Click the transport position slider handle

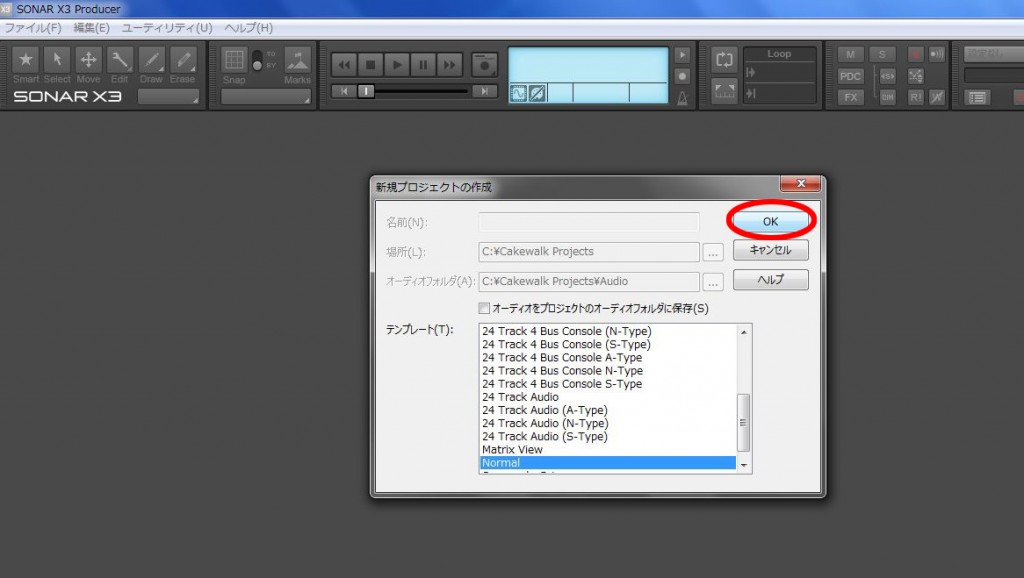coord(366,91)
